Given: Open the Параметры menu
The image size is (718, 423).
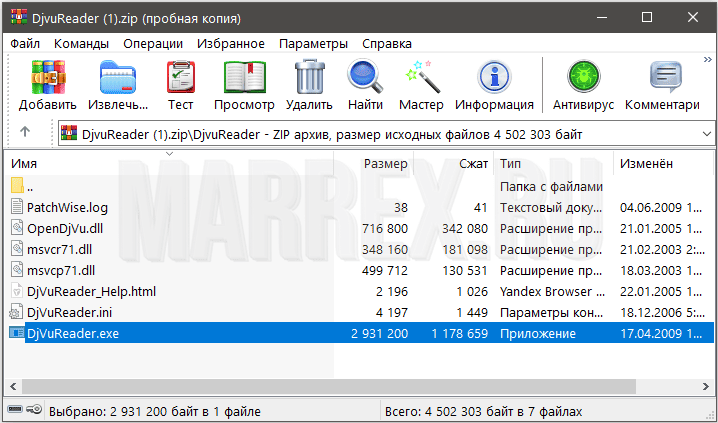Looking at the screenshot, I should [x=313, y=44].
